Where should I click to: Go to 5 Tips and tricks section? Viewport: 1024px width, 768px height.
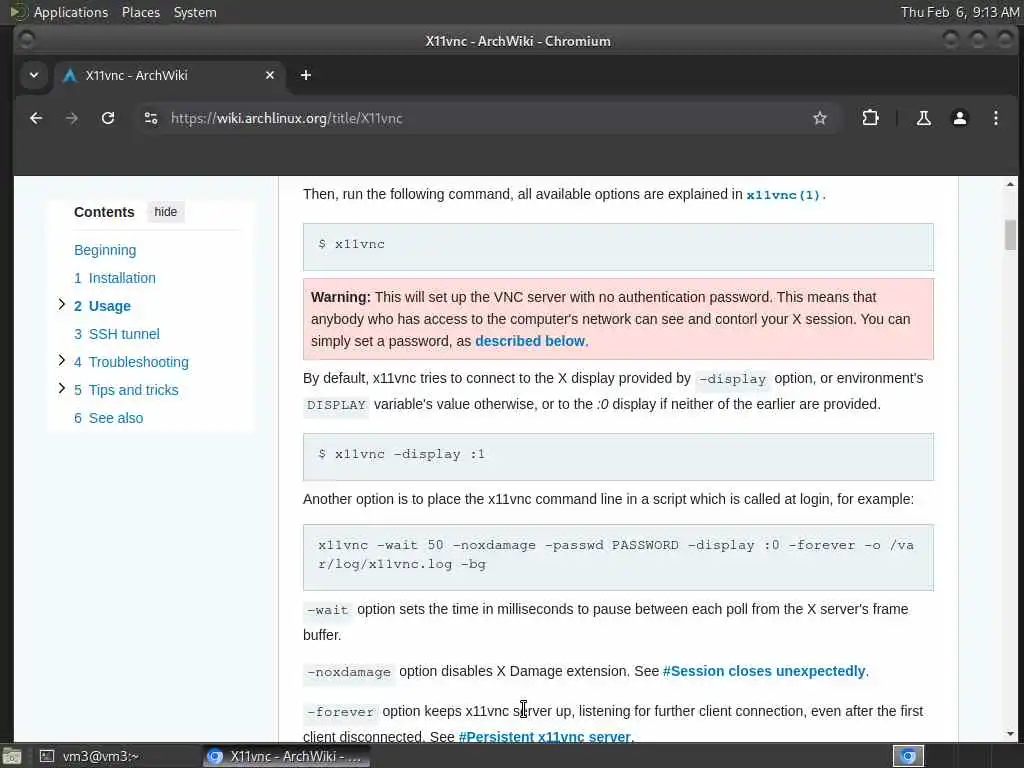point(126,391)
